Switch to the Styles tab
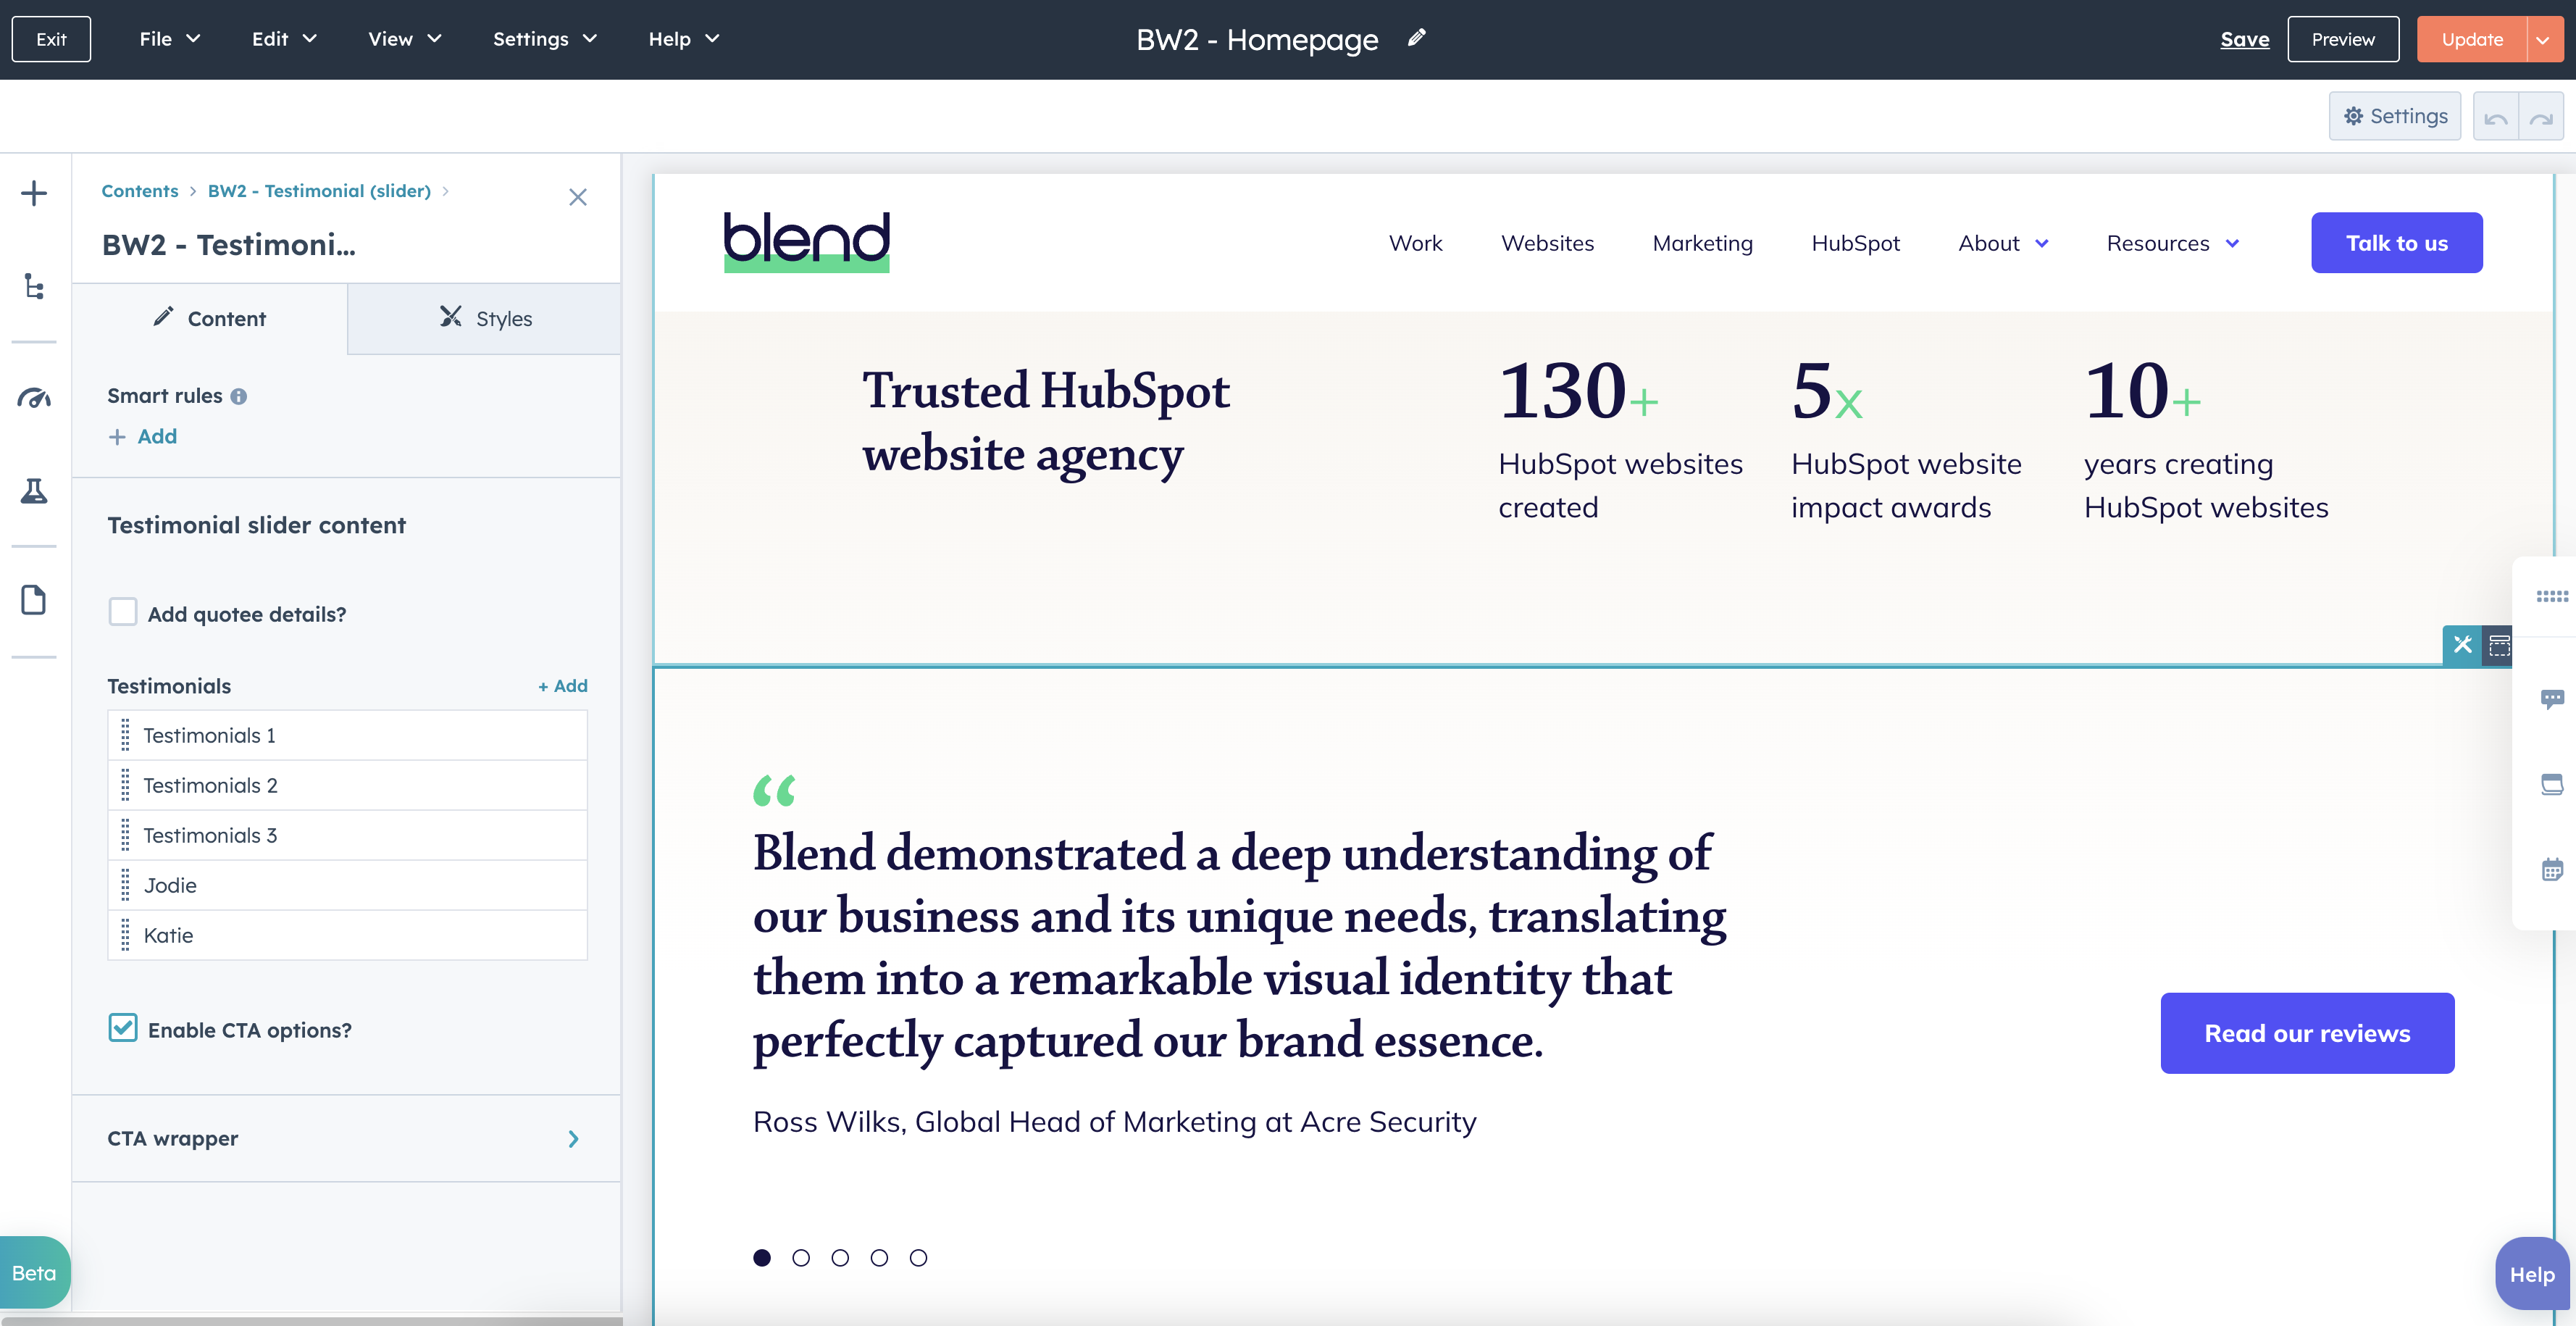This screenshot has height=1326, width=2576. [484, 318]
